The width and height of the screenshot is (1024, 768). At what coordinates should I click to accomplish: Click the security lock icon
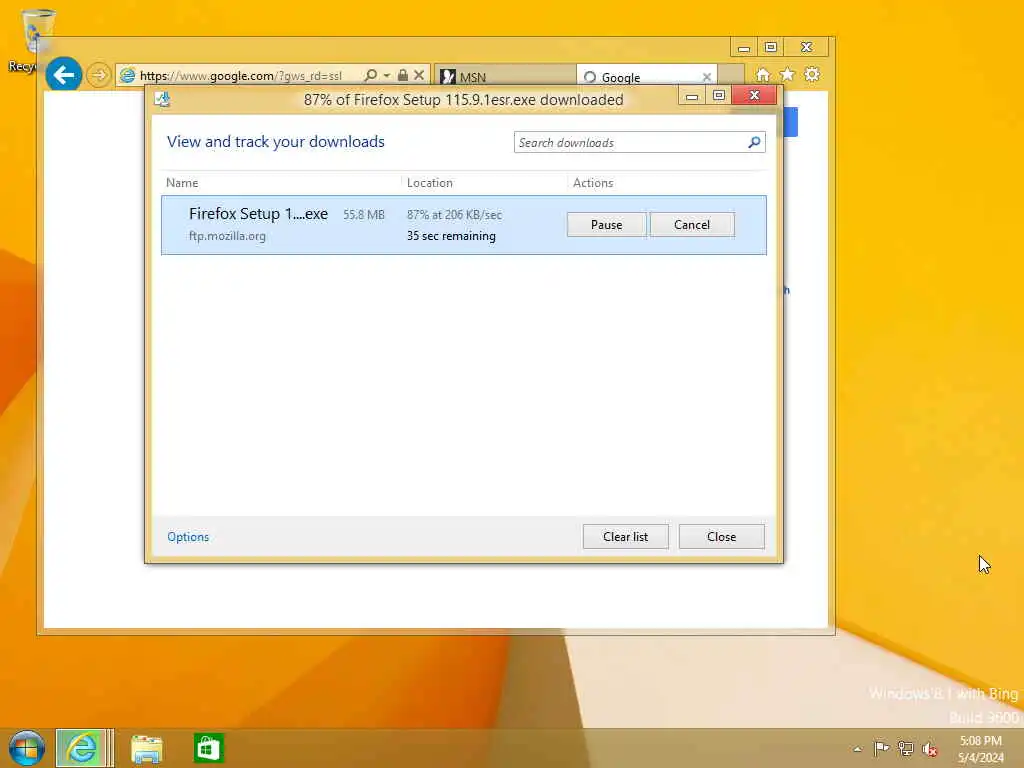click(x=403, y=75)
